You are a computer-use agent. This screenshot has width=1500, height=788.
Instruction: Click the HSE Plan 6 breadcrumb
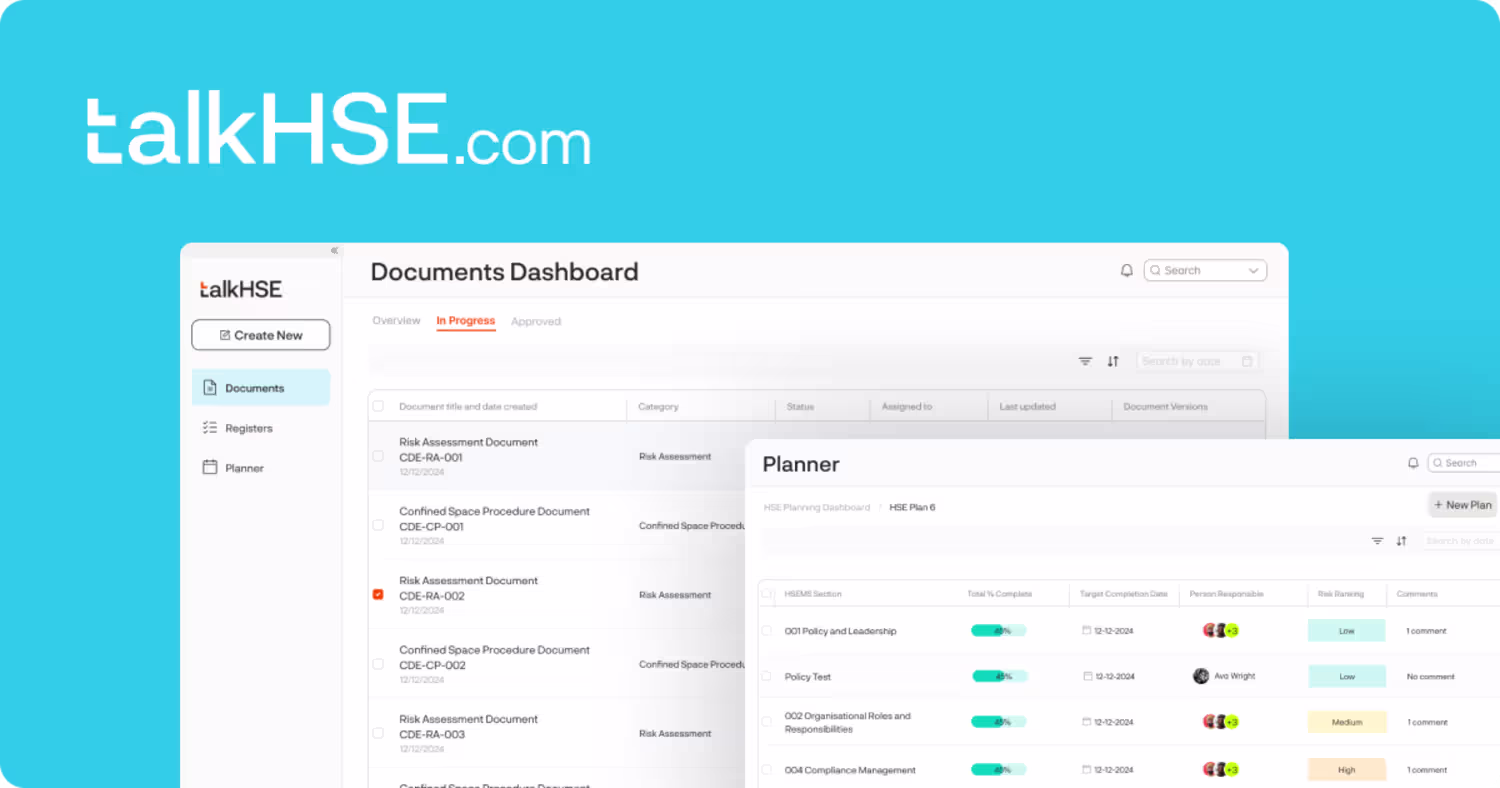[x=912, y=507]
